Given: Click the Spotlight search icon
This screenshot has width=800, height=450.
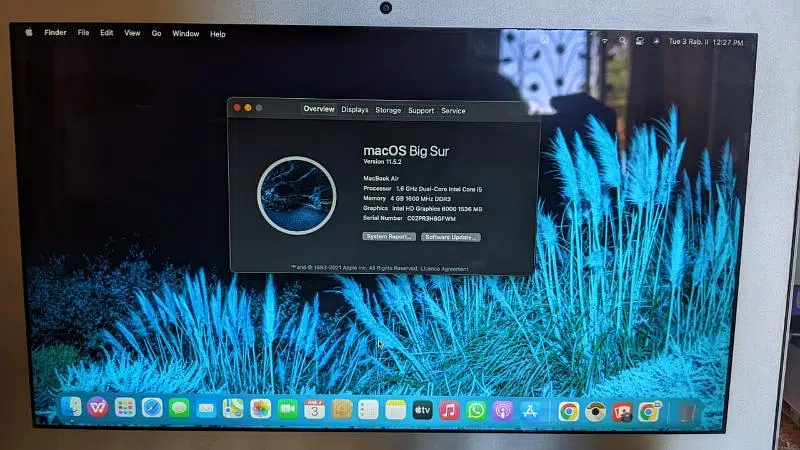Looking at the screenshot, I should [x=622, y=41].
